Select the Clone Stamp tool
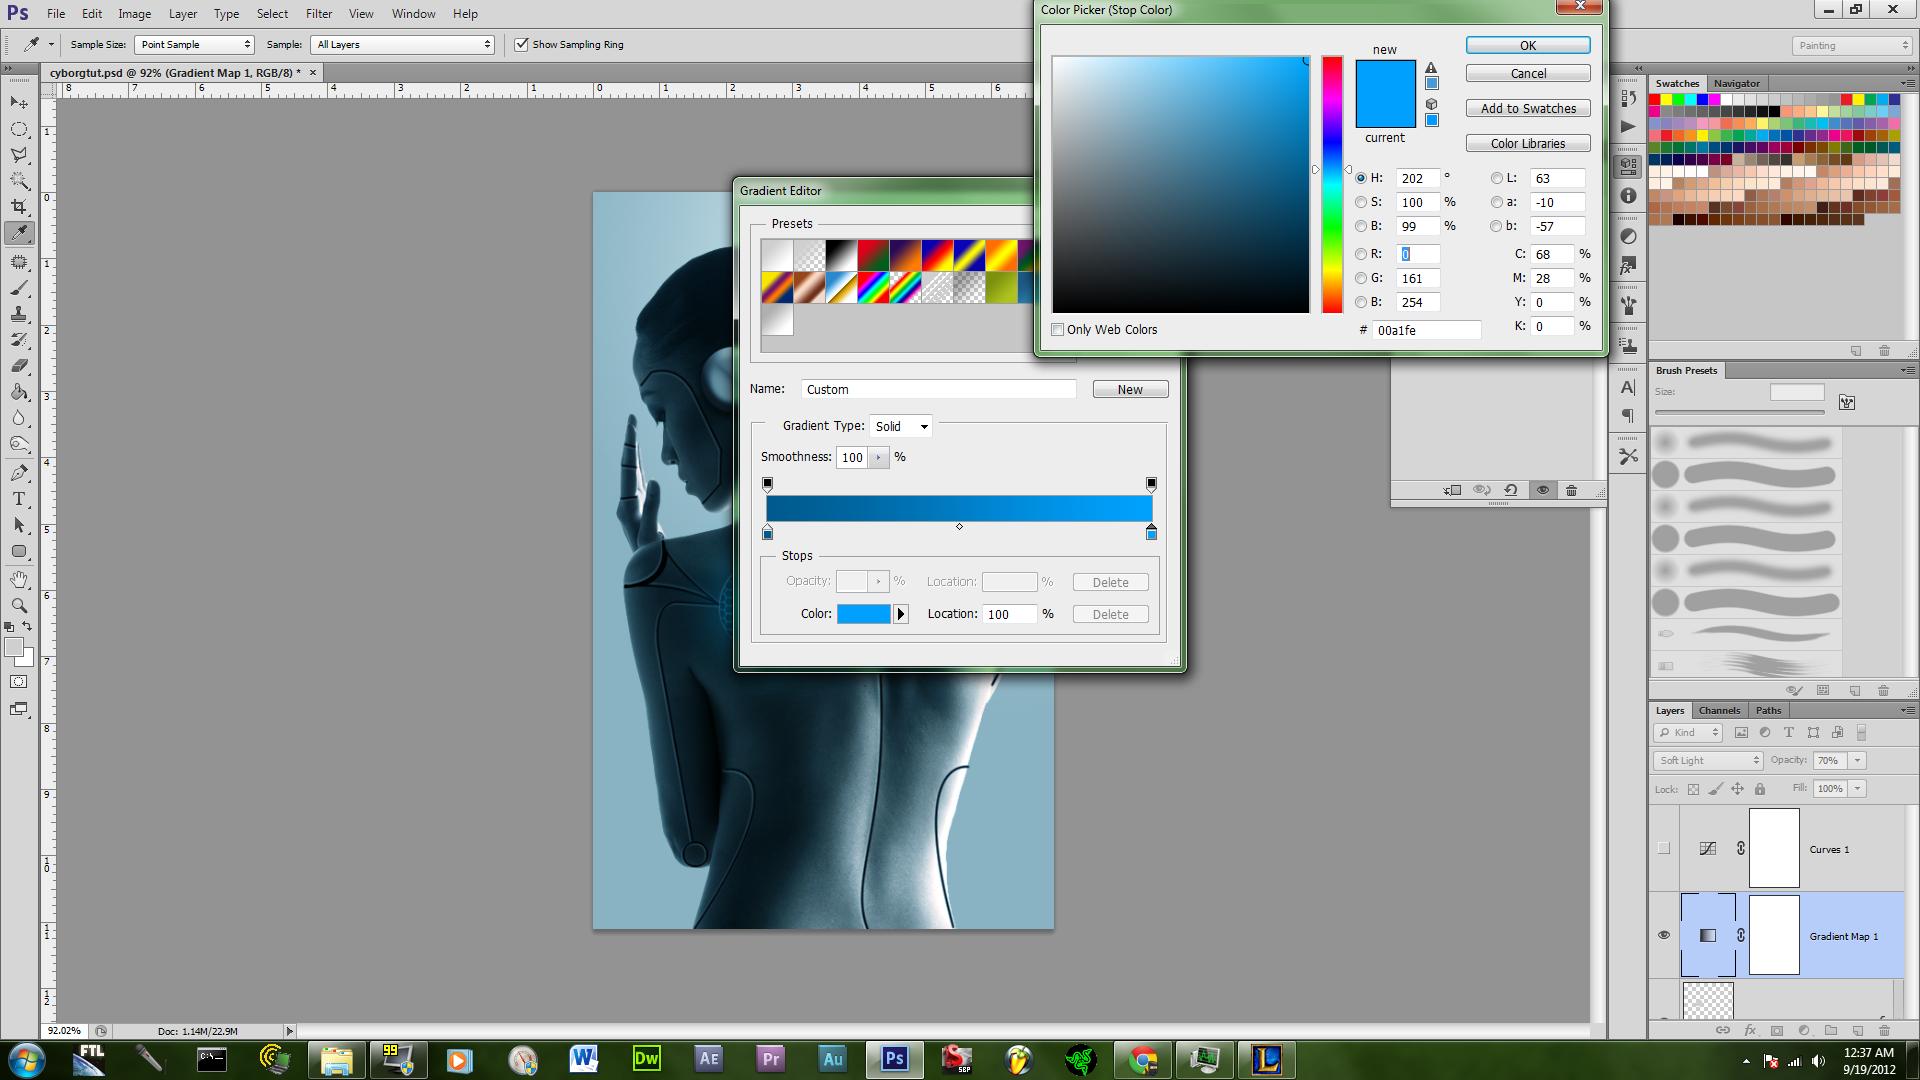Screen dimensions: 1920x1080 tap(19, 314)
